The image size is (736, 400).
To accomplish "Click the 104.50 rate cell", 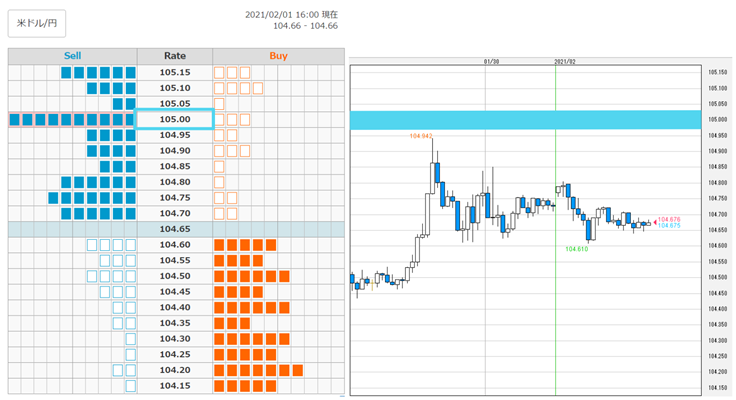I will (x=175, y=276).
